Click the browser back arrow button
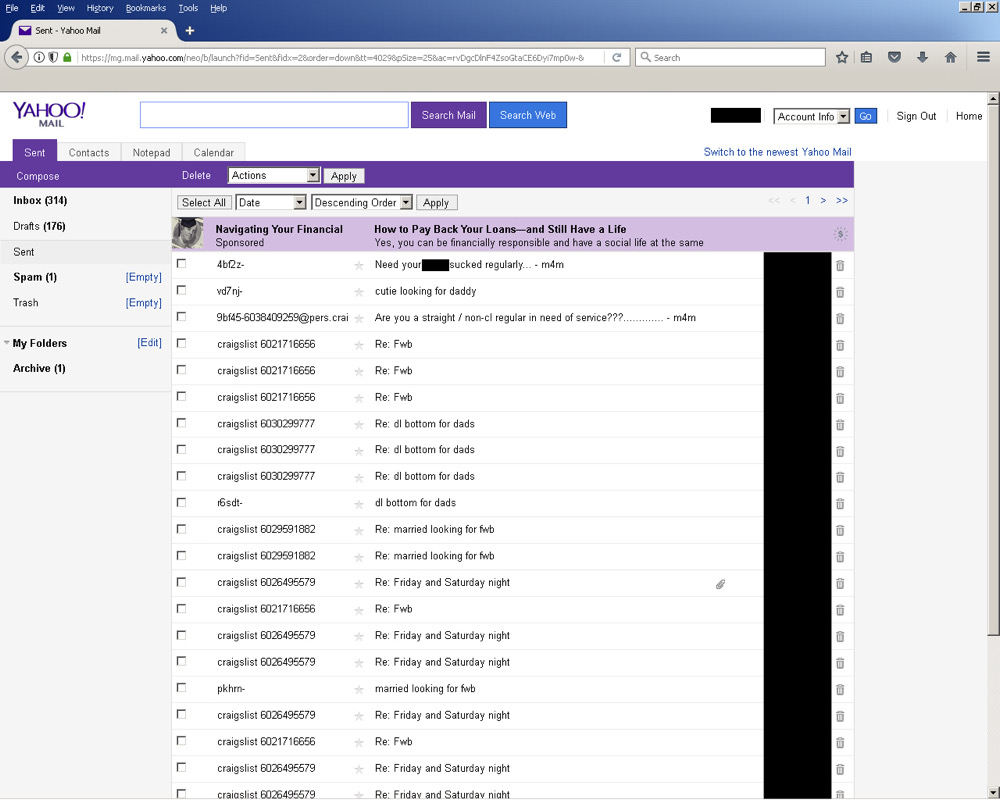The image size is (1000, 800). click(x=17, y=57)
